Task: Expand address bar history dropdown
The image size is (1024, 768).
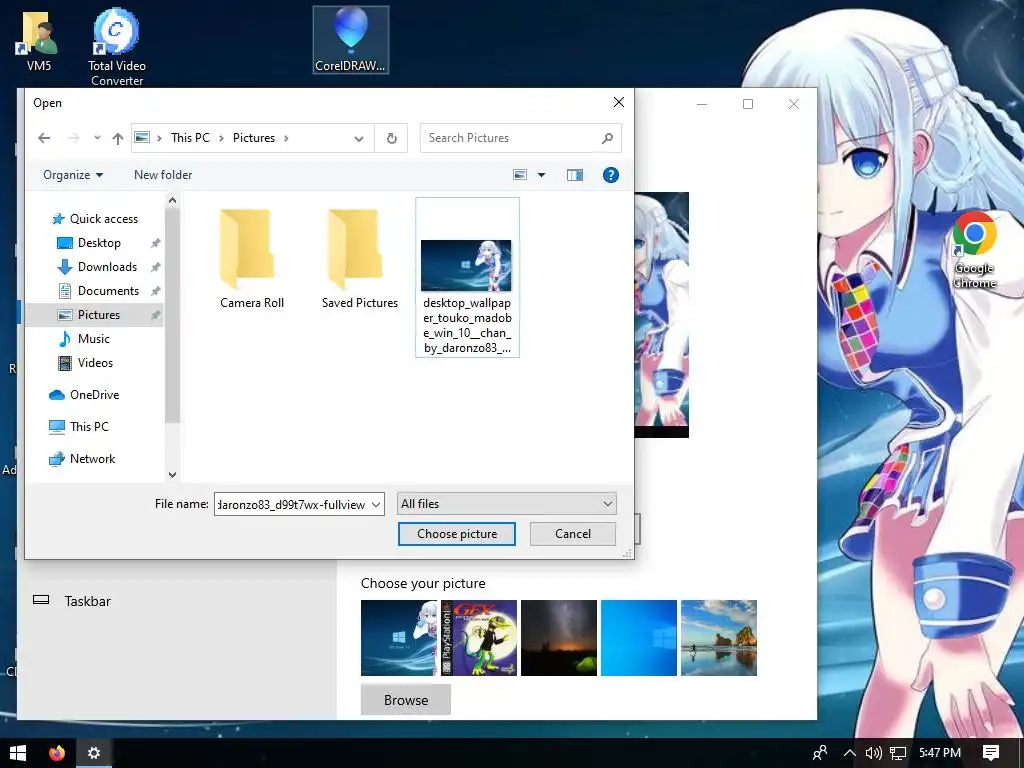Action: (359, 138)
